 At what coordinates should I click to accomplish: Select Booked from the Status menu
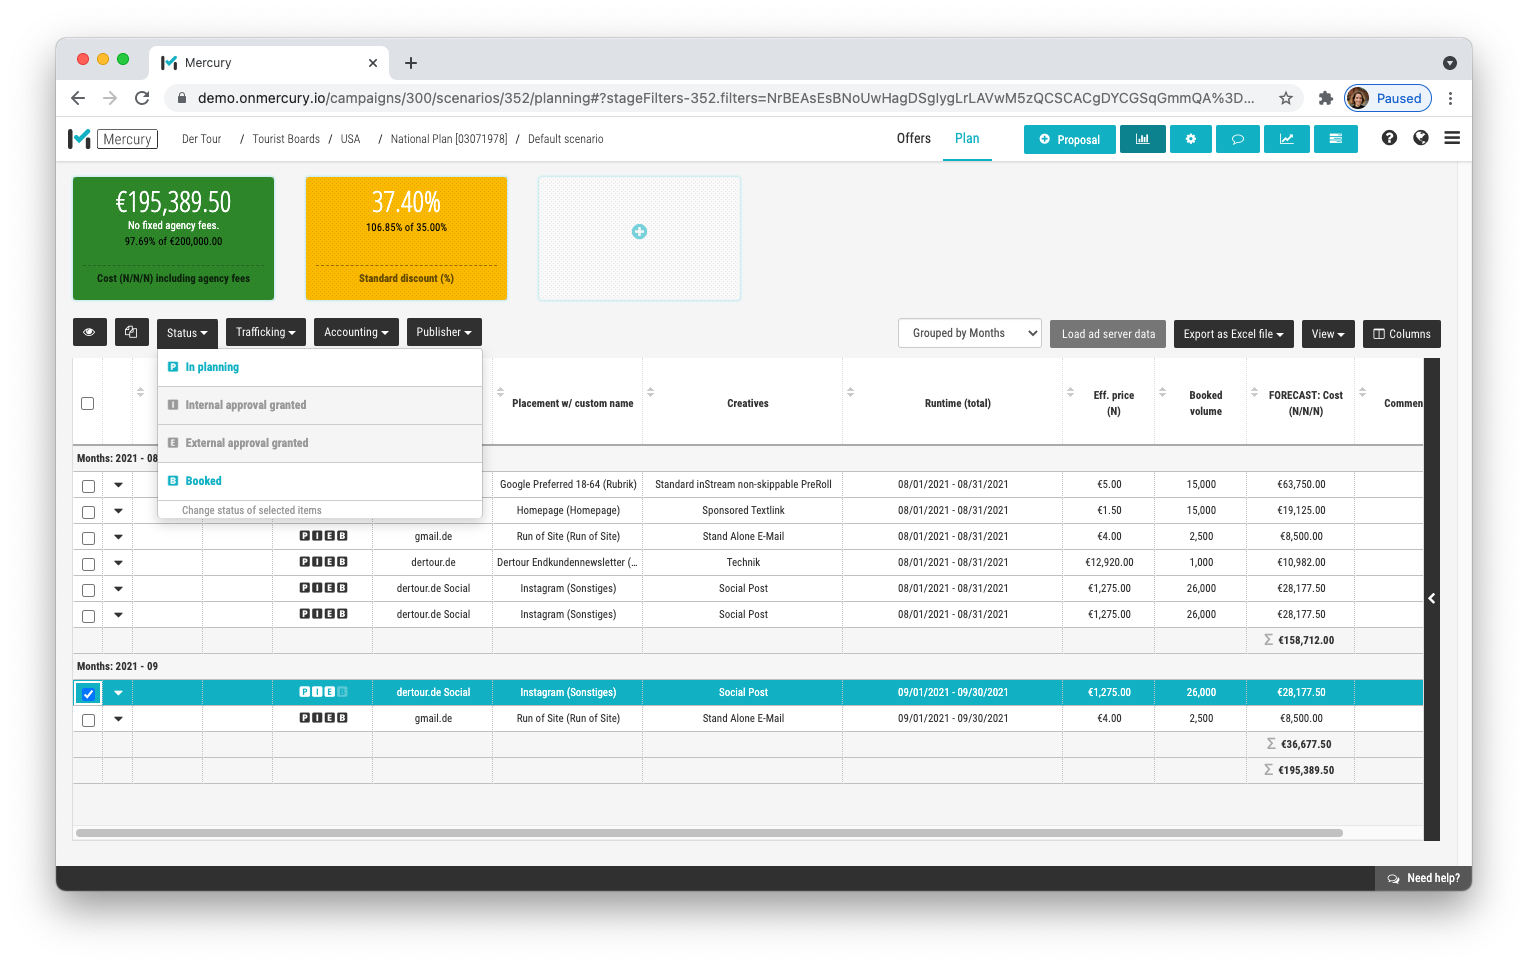[x=202, y=480]
